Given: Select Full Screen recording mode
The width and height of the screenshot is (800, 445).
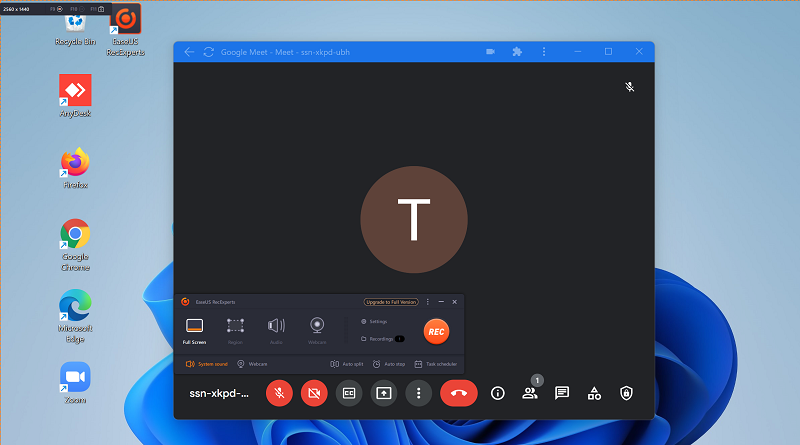Looking at the screenshot, I should click(x=194, y=331).
